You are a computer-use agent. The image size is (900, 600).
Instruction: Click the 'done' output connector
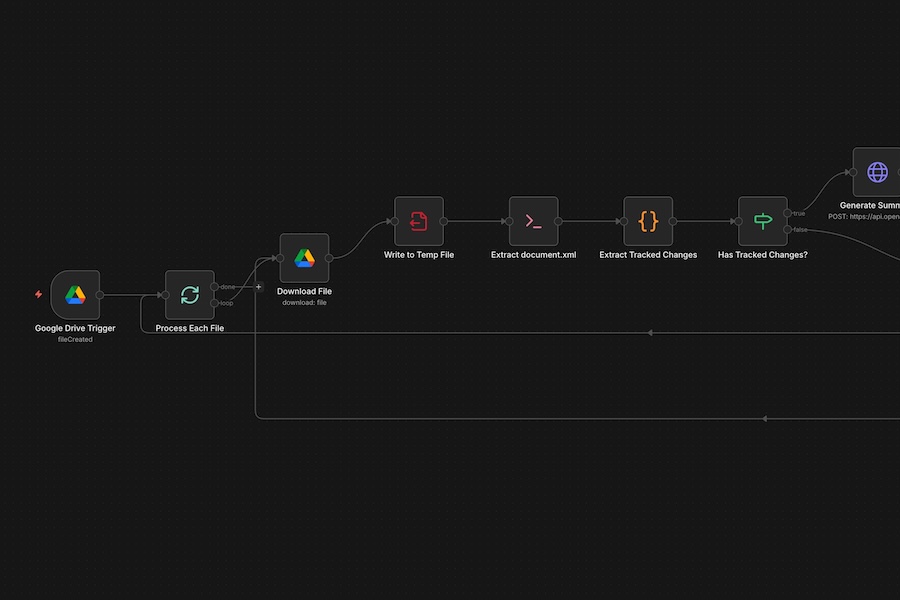(214, 287)
